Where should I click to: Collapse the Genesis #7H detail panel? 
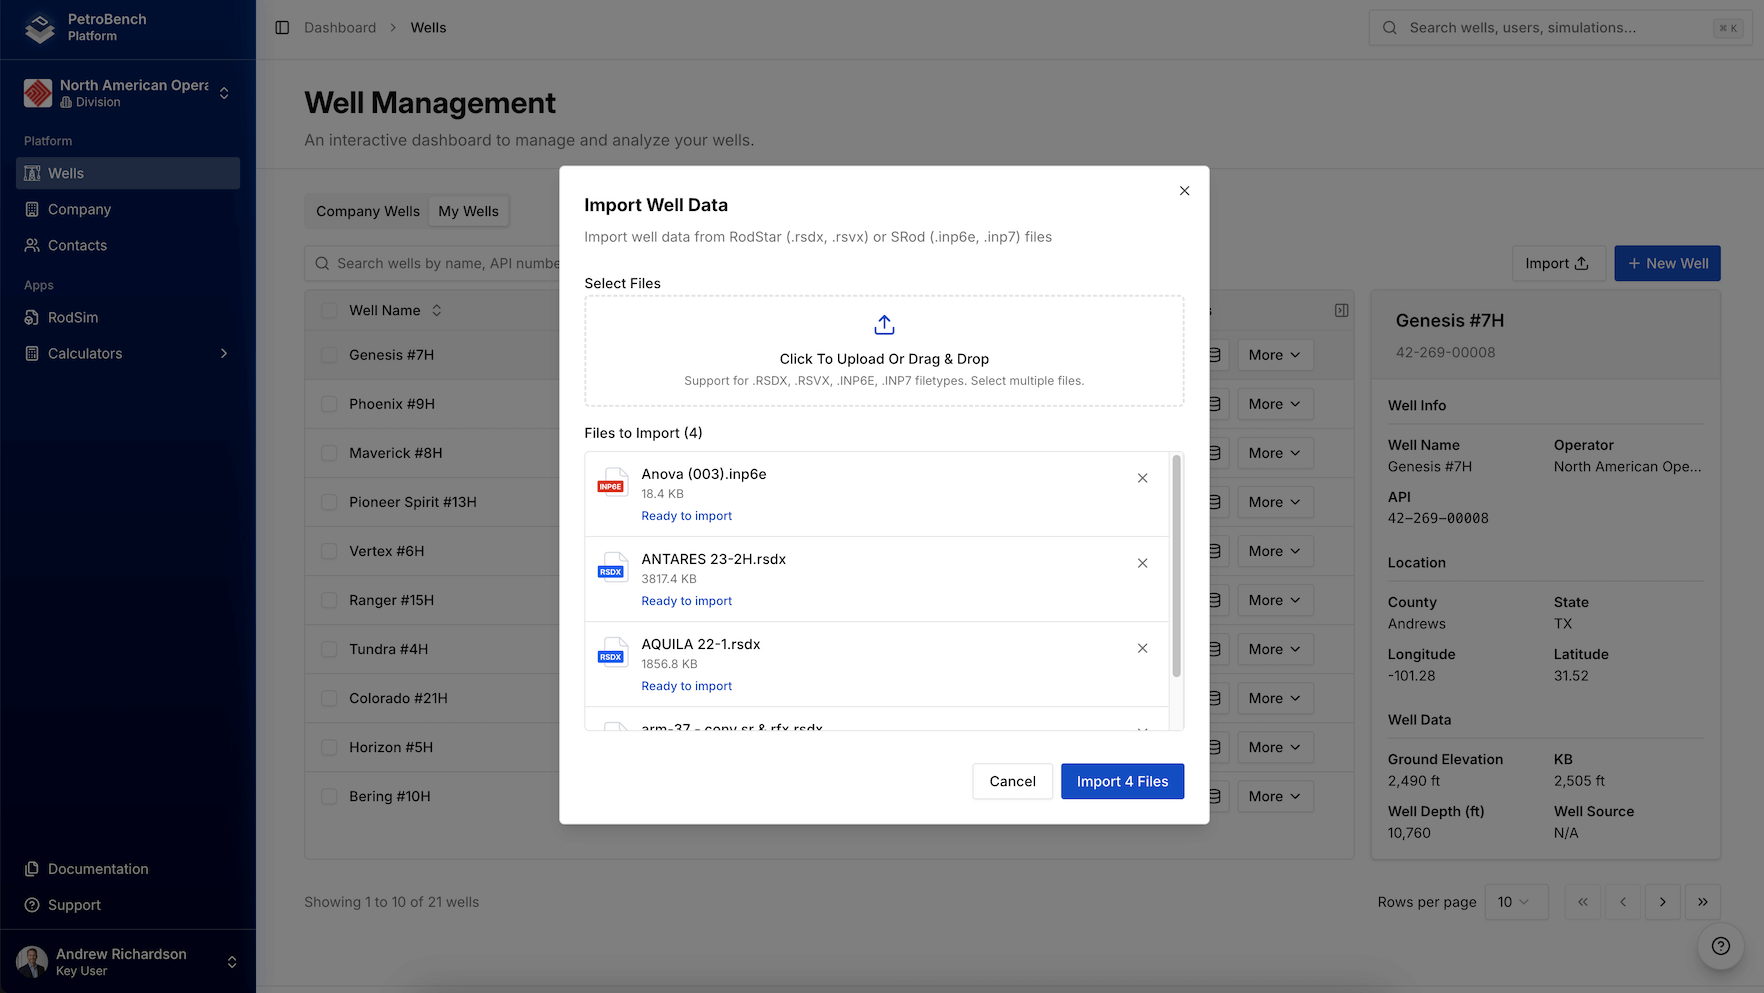[x=1341, y=310]
